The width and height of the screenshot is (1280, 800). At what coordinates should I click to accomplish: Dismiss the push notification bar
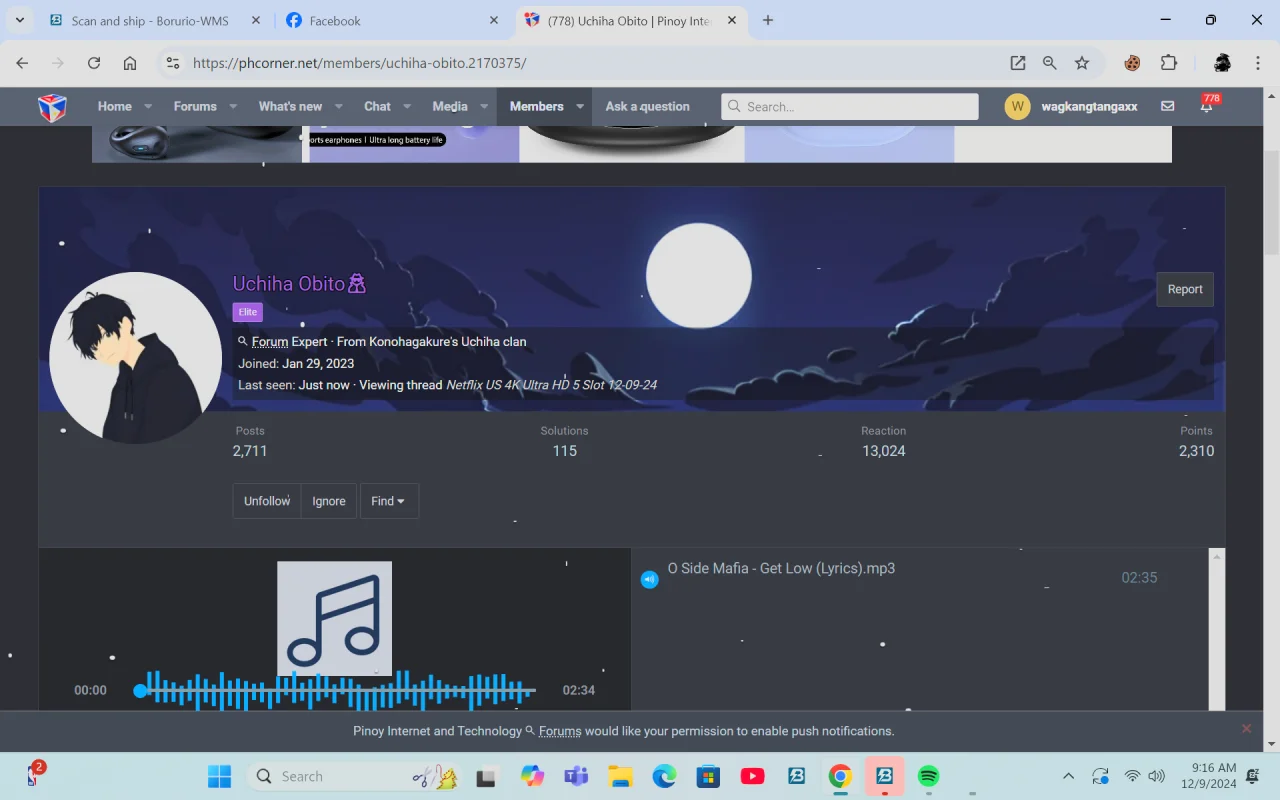[x=1246, y=728]
